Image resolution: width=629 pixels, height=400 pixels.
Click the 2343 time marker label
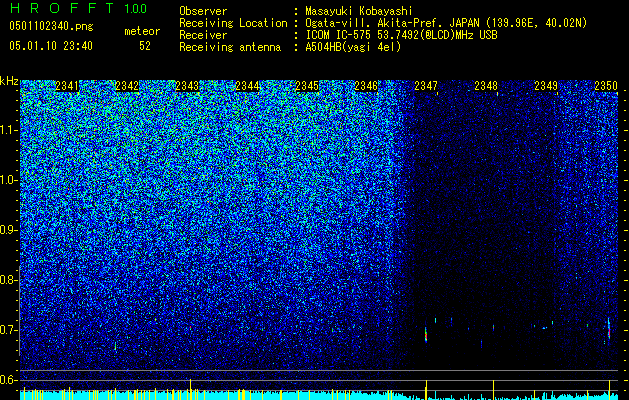pos(187,86)
